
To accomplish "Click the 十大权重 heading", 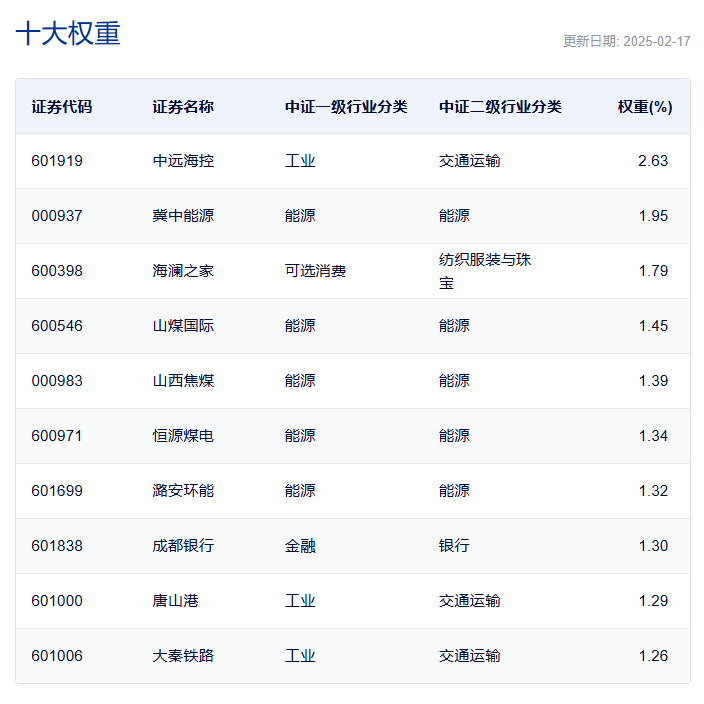I will pos(68,33).
